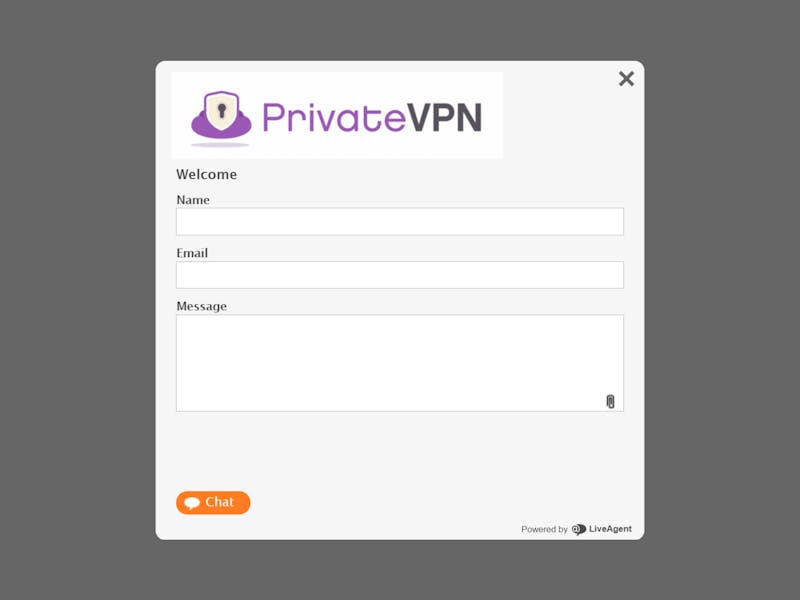Click the paperclip attach file icon
Screen dimensions: 800x600
point(610,402)
